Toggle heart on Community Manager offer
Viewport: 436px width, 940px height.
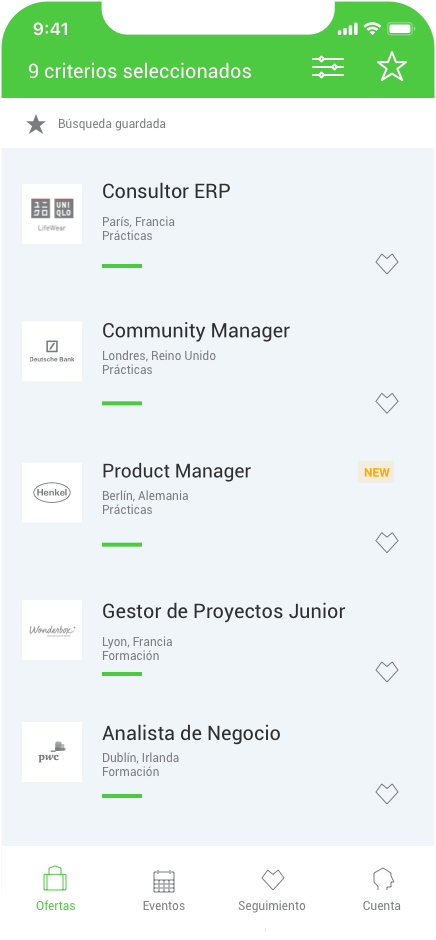click(387, 403)
